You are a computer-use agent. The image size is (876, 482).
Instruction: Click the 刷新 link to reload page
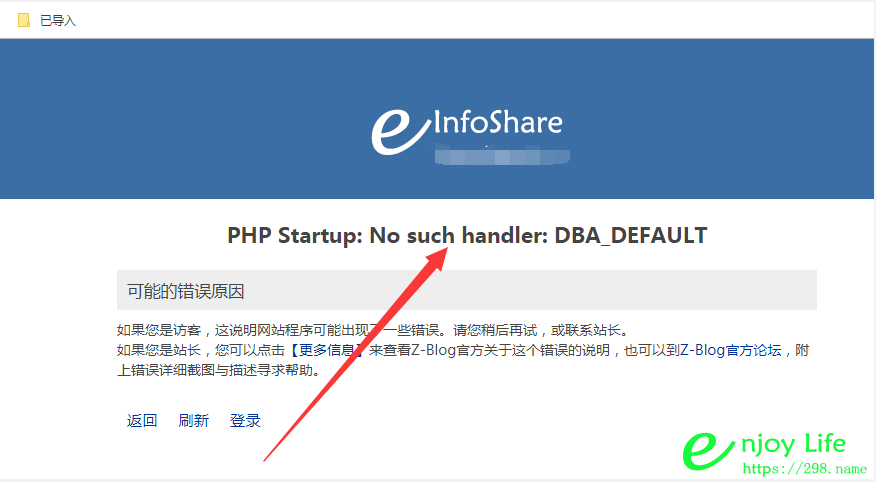pos(193,421)
